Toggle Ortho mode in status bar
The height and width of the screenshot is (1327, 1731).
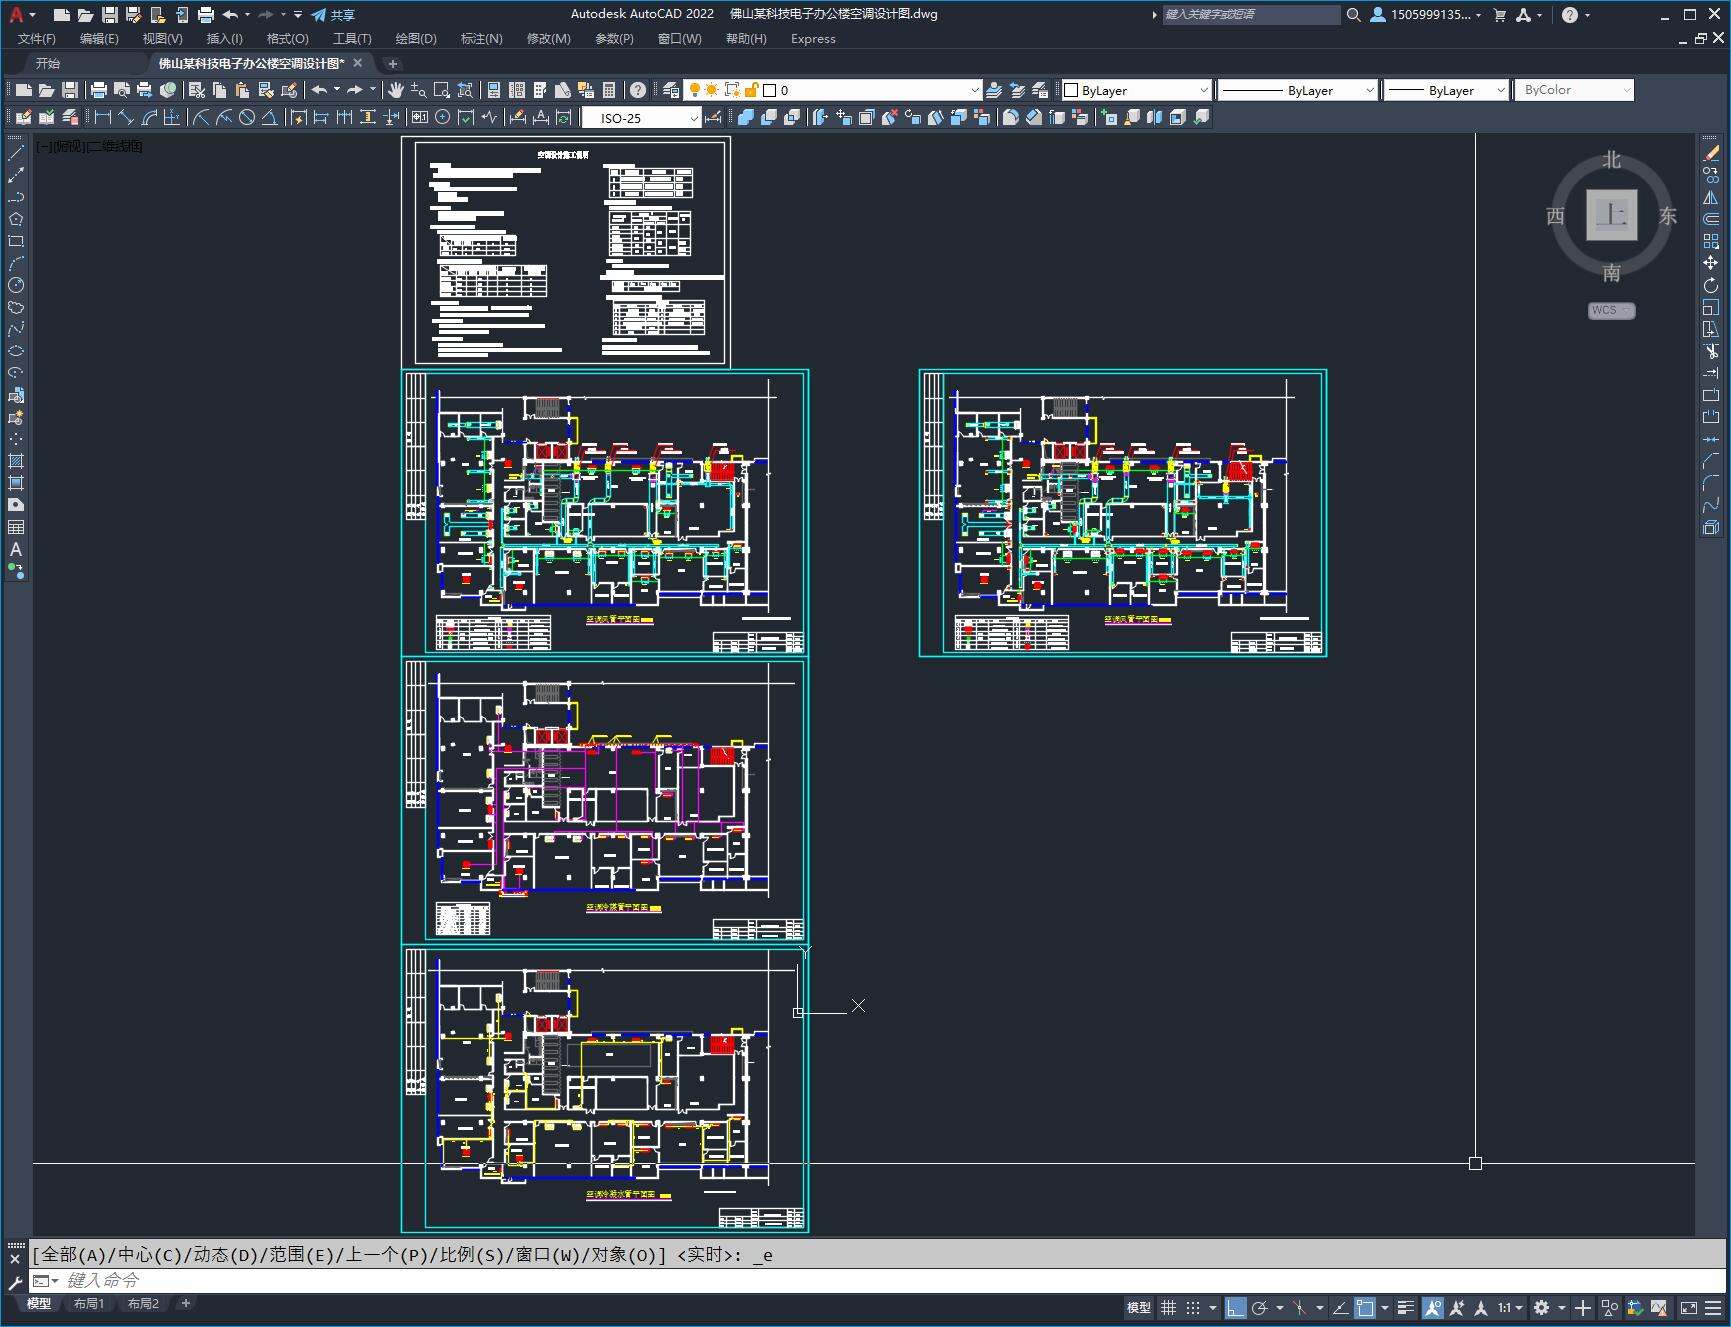(1236, 1307)
